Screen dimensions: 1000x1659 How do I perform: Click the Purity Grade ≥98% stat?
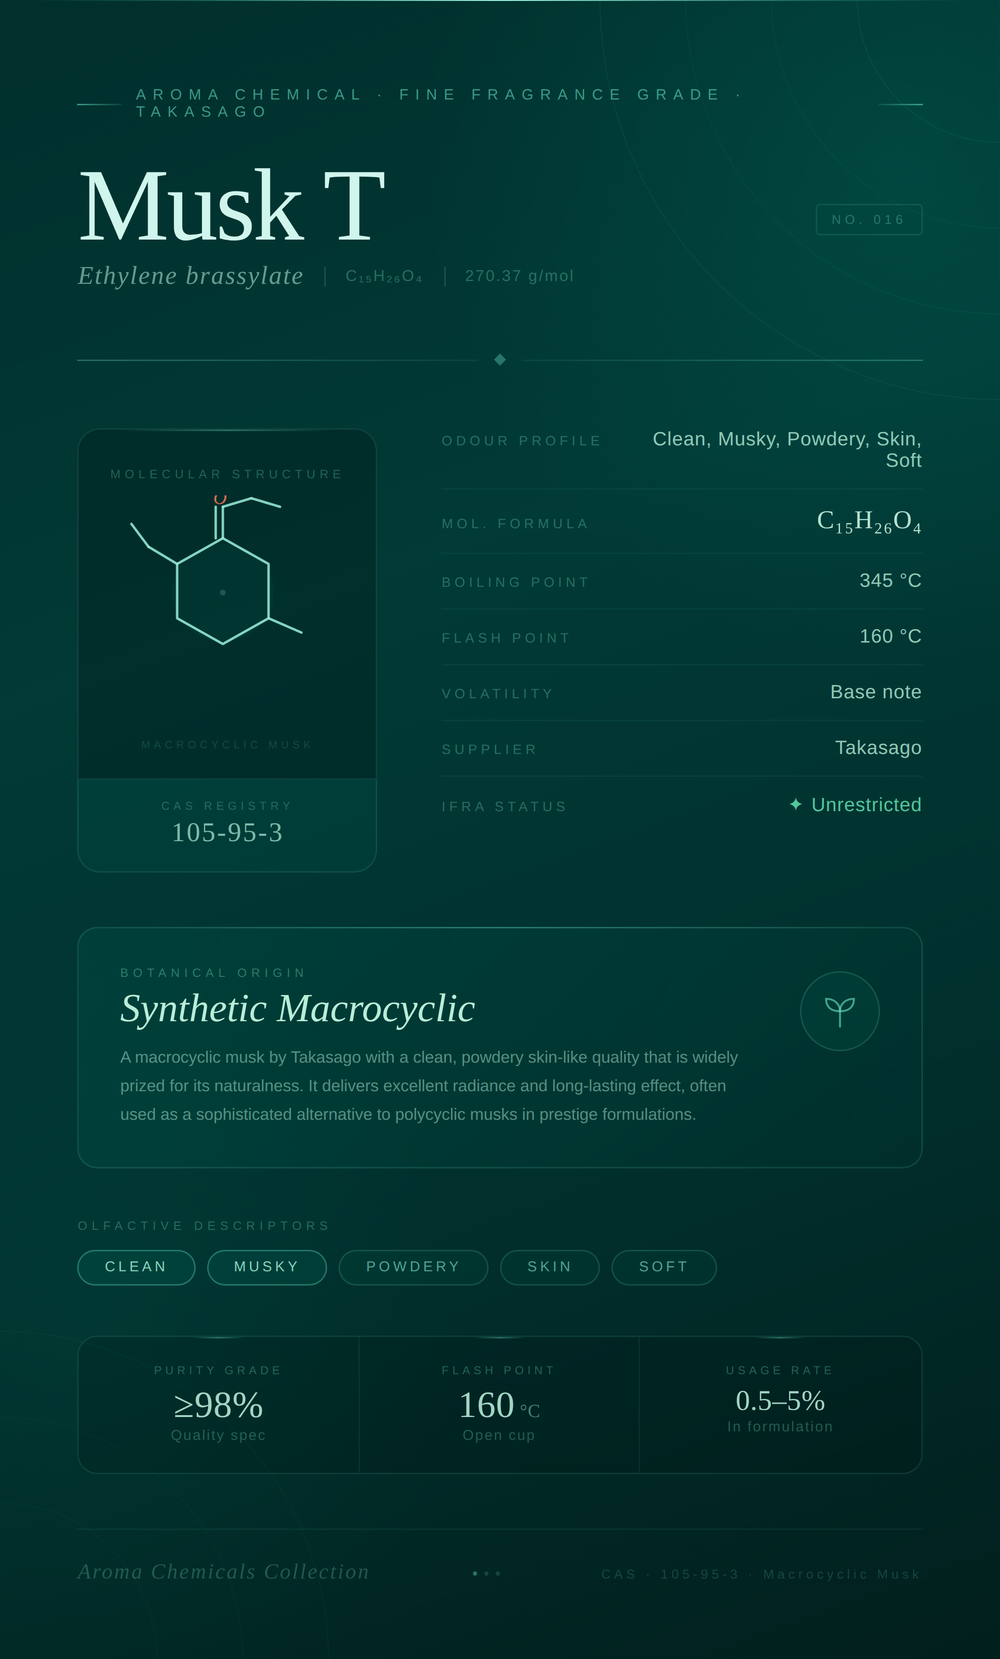click(x=219, y=1404)
